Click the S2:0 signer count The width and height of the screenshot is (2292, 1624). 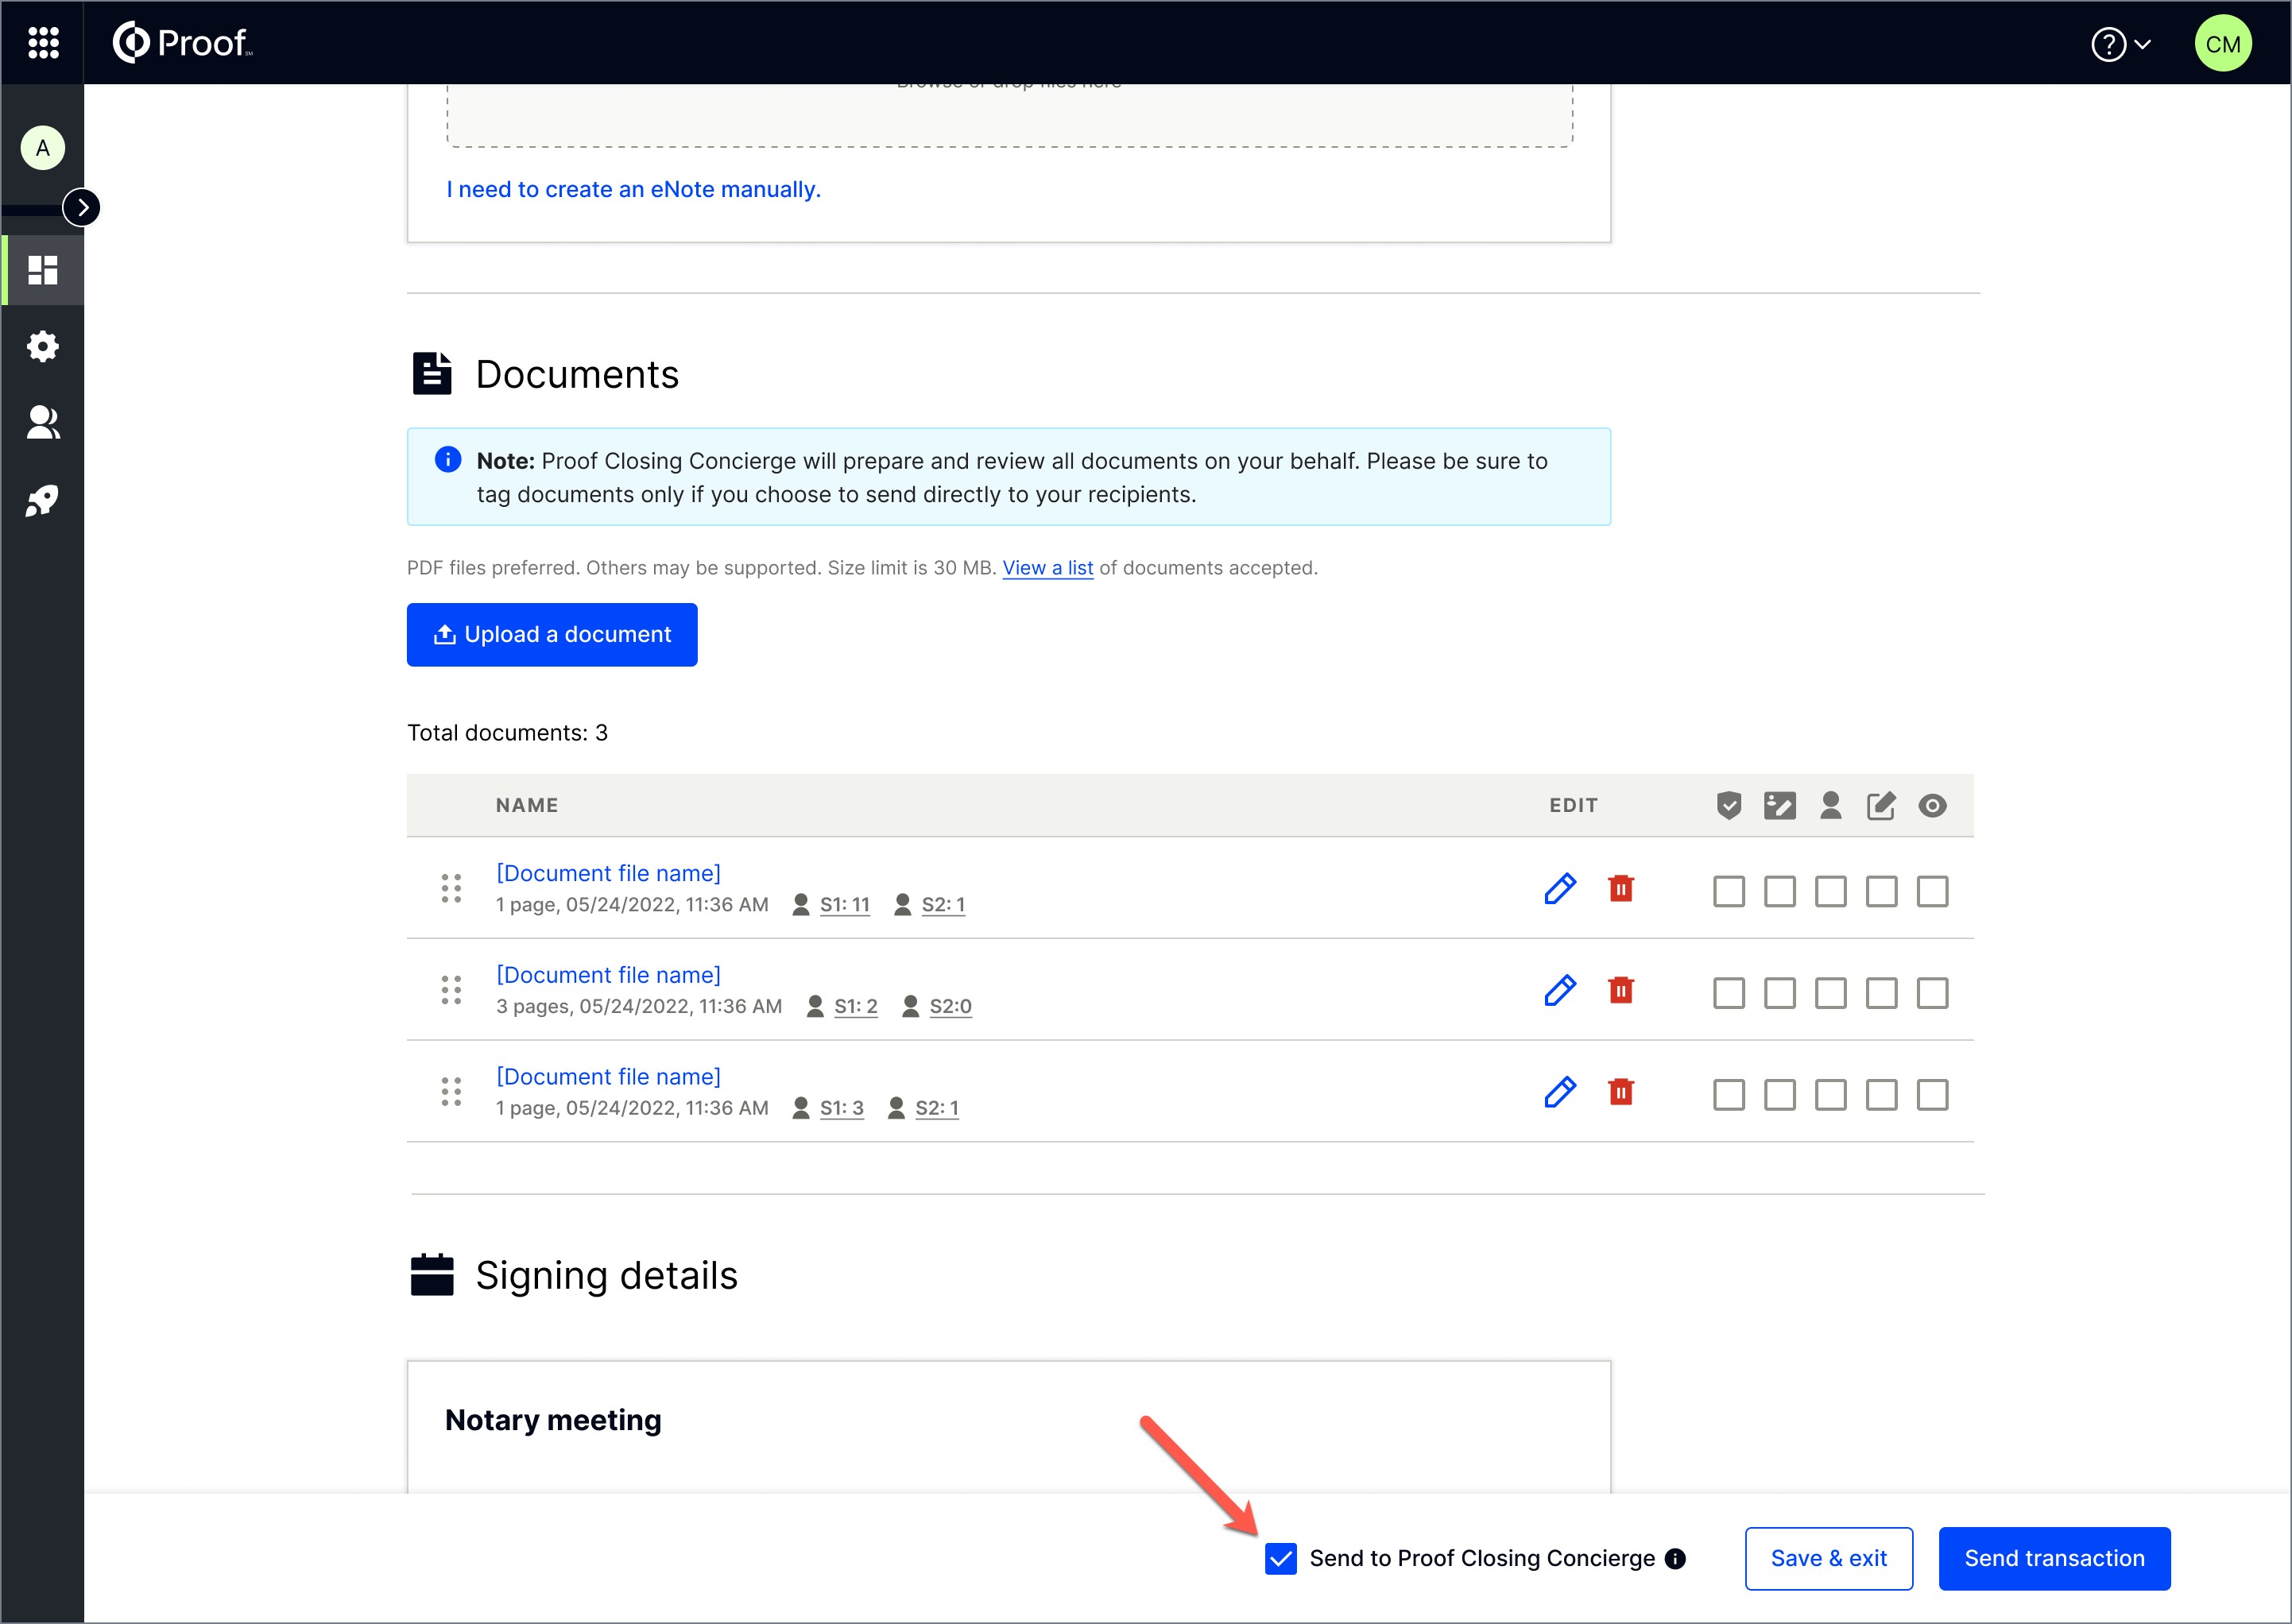[x=951, y=1007]
